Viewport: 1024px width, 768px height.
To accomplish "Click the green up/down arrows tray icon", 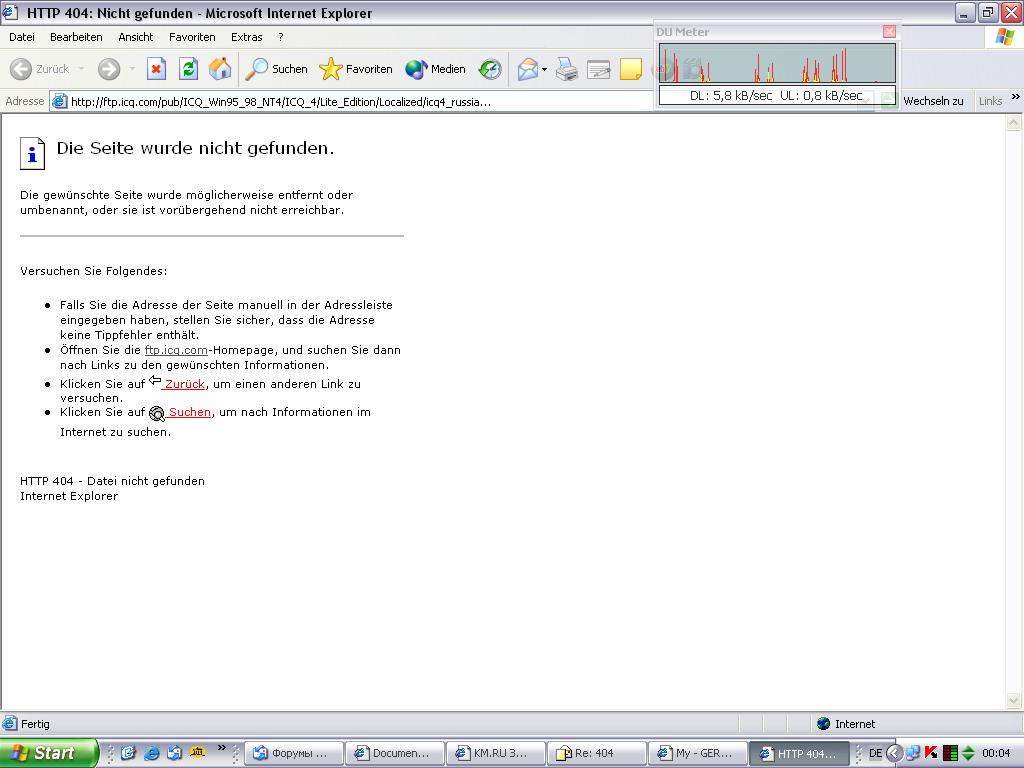I will [967, 753].
